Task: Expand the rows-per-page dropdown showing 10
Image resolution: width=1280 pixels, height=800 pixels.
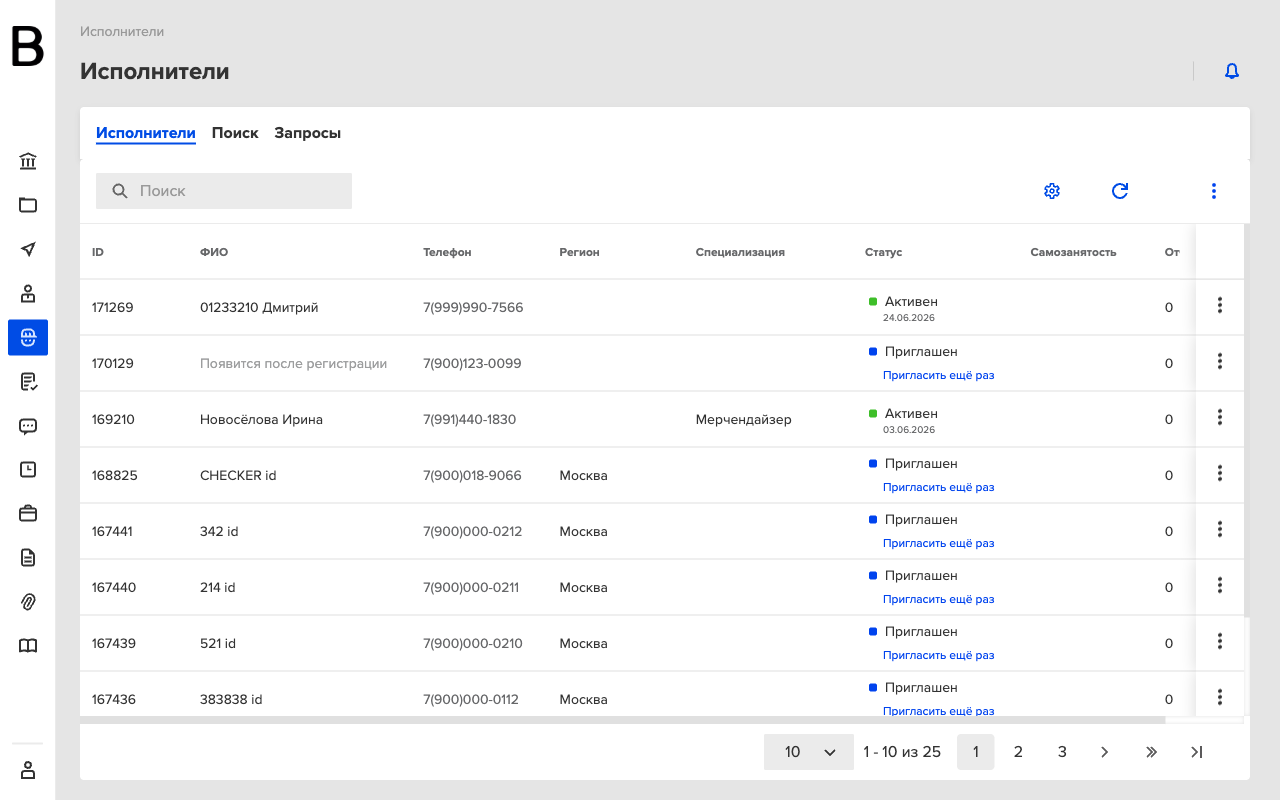Action: [x=809, y=752]
